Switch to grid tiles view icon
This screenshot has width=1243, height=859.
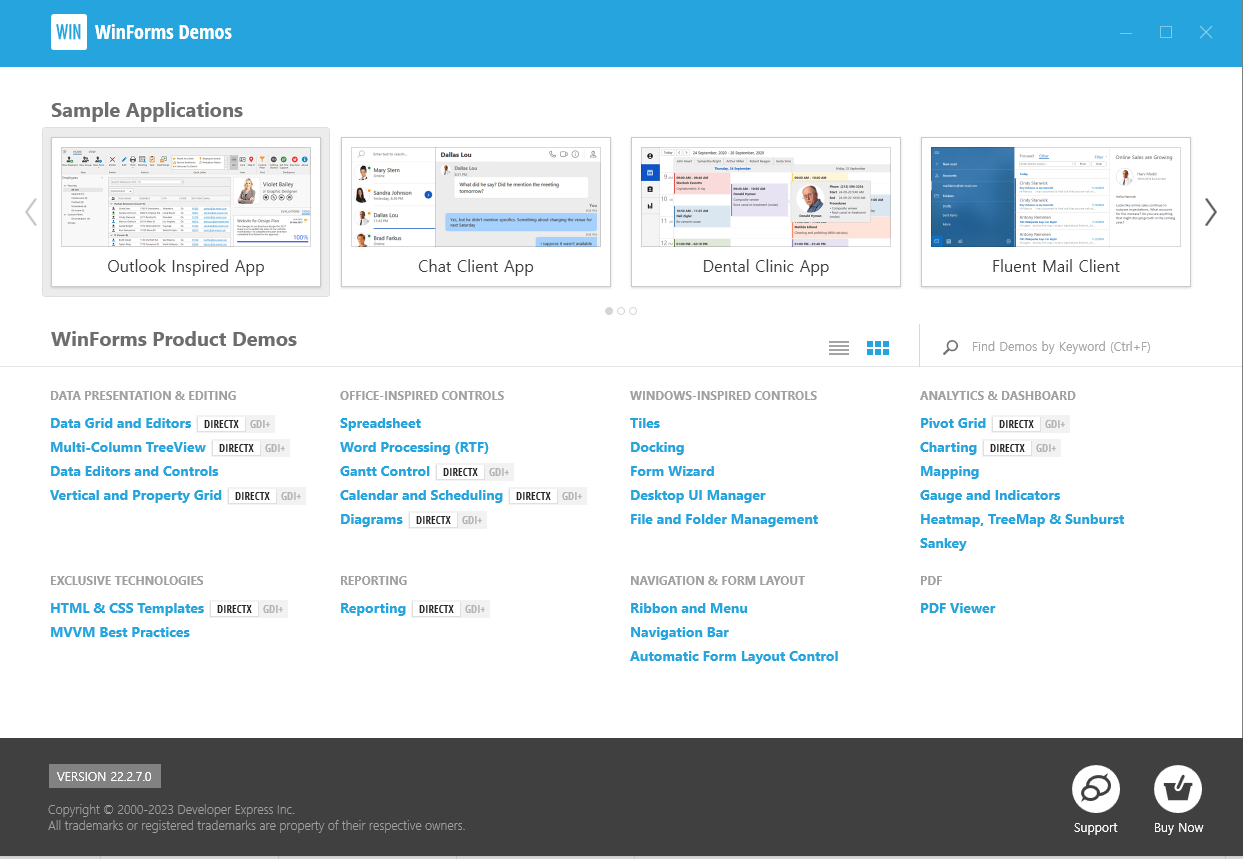(878, 347)
